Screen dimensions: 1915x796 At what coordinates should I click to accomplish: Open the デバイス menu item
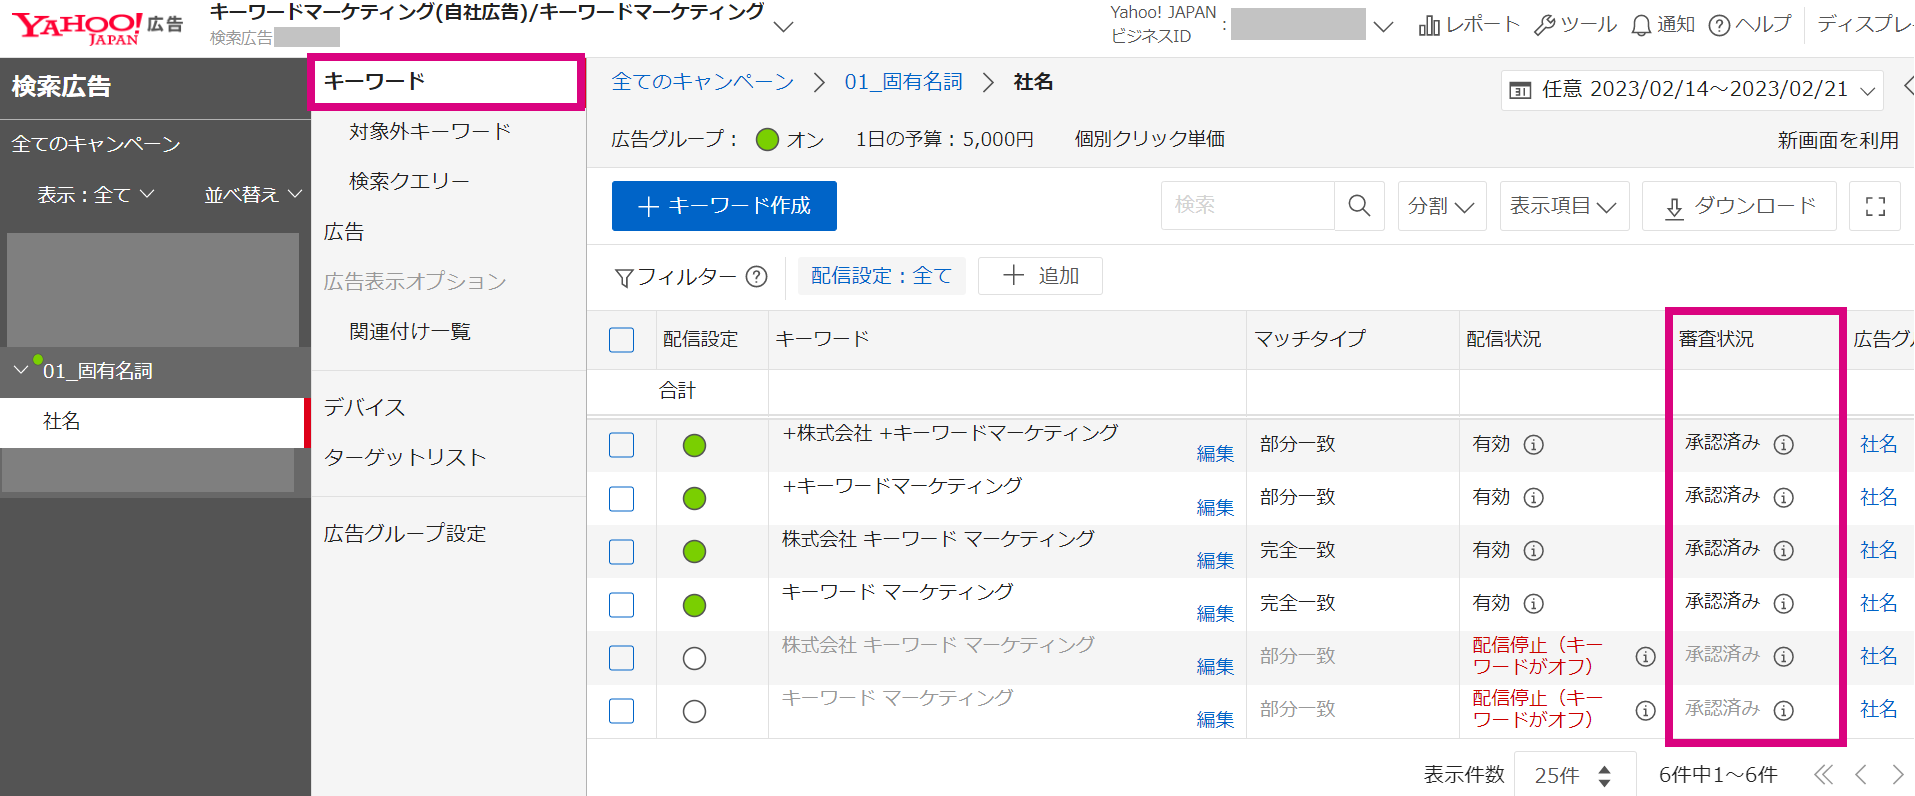tap(365, 407)
